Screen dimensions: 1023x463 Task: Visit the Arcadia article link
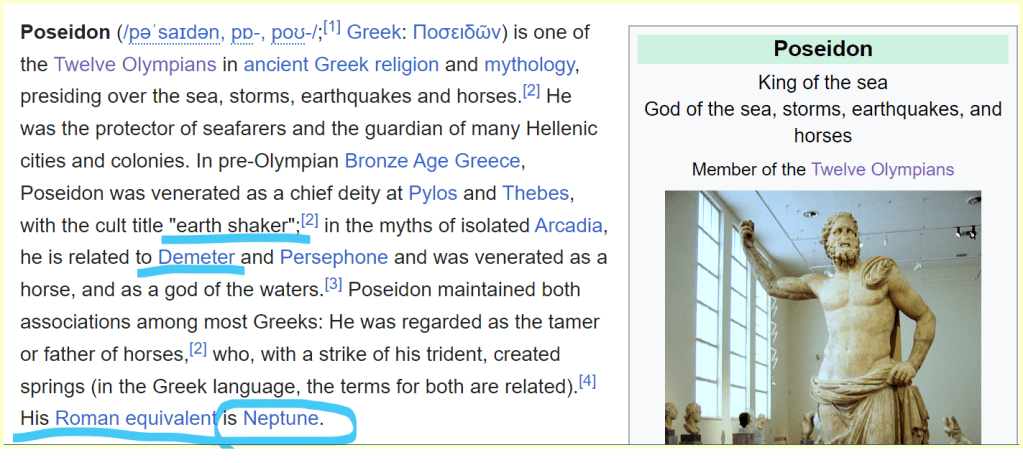(x=571, y=225)
